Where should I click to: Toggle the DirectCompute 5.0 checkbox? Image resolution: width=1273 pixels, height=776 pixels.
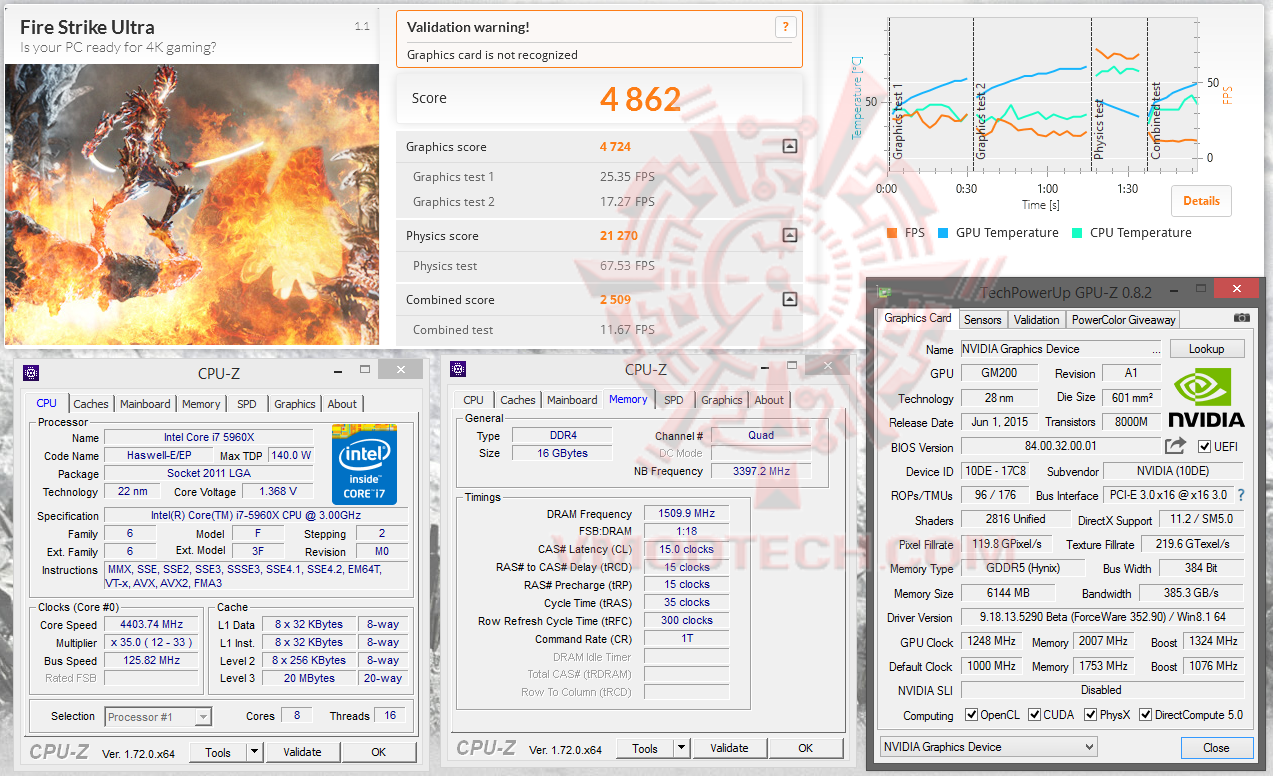[1146, 715]
